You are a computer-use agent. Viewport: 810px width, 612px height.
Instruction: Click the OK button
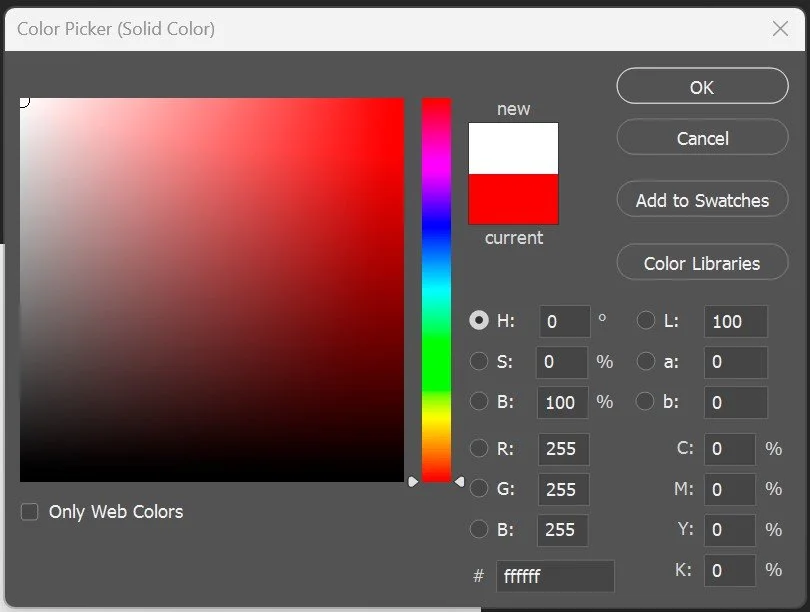click(701, 86)
